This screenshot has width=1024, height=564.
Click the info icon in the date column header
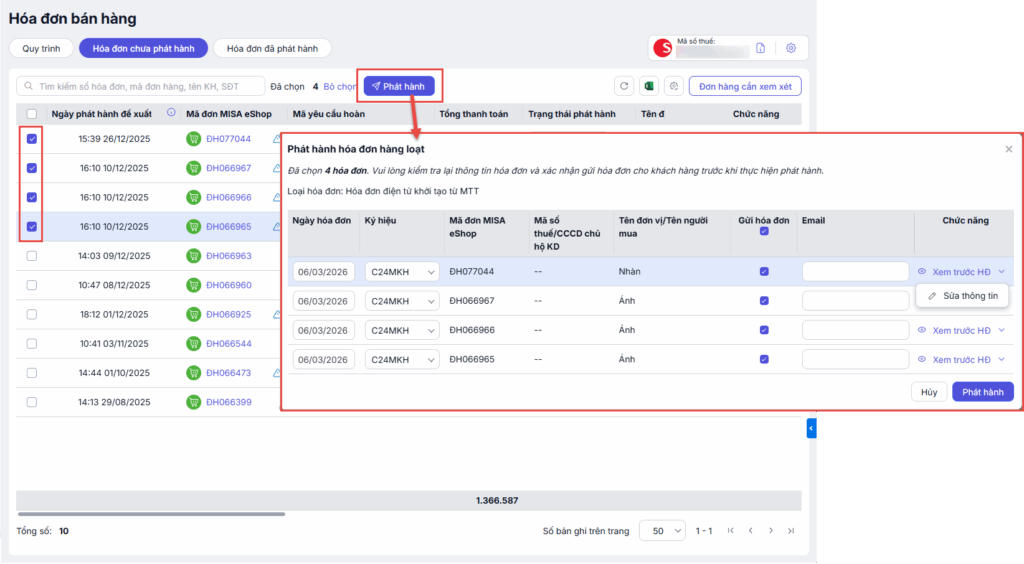point(171,113)
